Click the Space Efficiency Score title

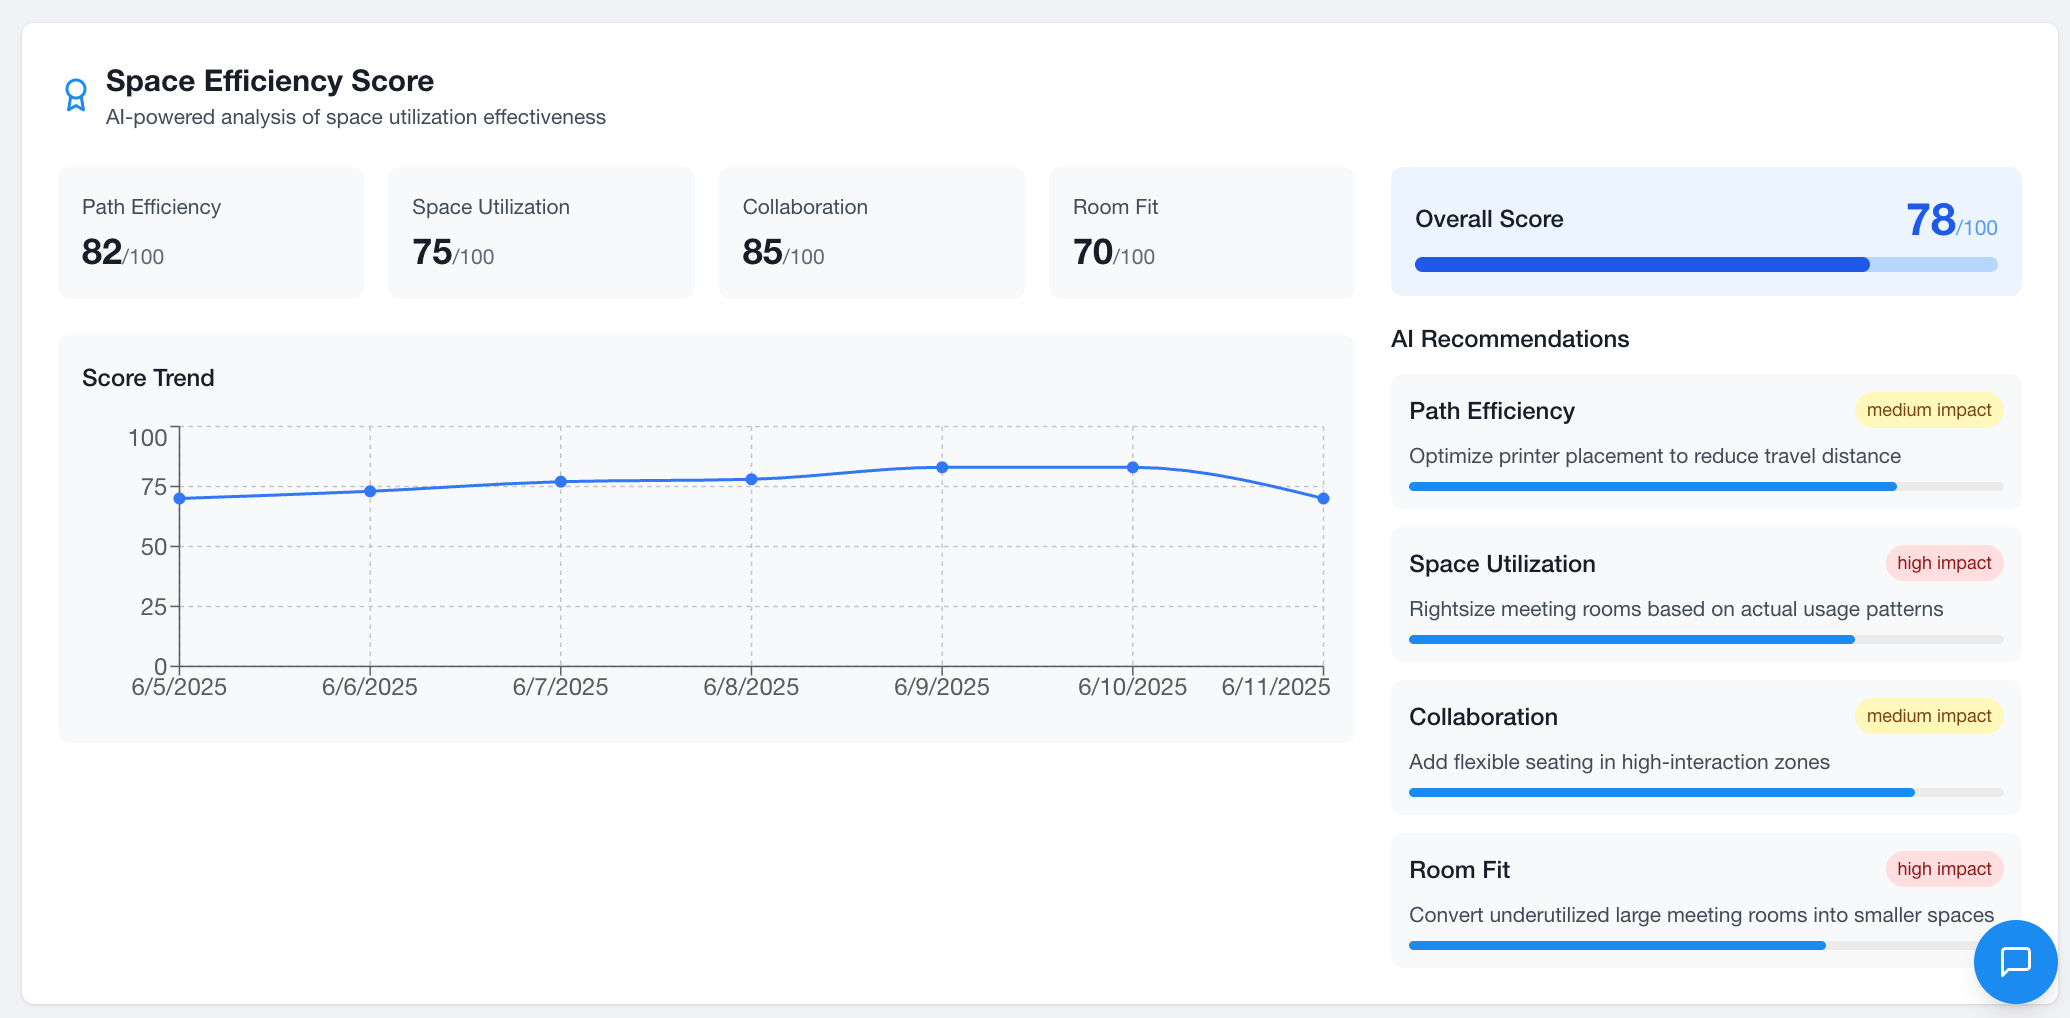click(270, 81)
